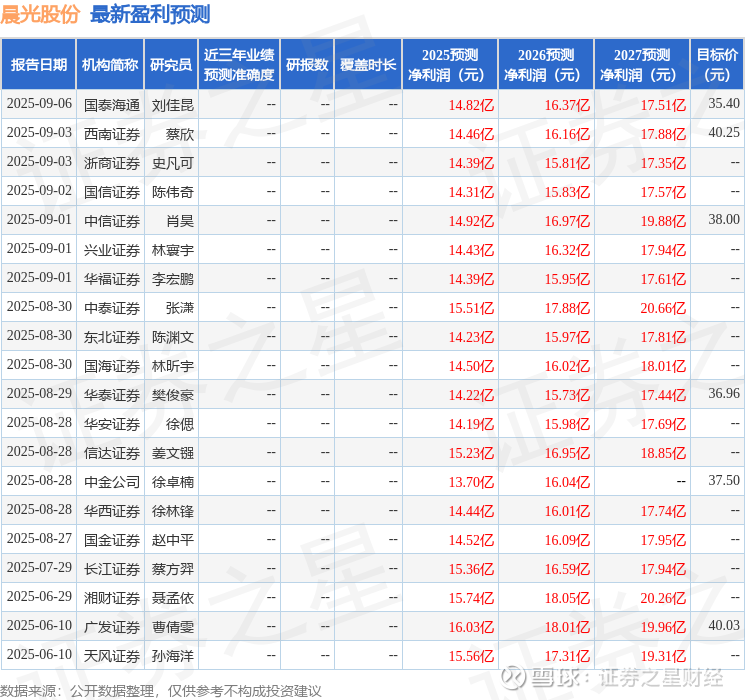This screenshot has width=745, height=700.
Task: Select the 兴业证券 institution cell
Action: pyautogui.click(x=112, y=250)
